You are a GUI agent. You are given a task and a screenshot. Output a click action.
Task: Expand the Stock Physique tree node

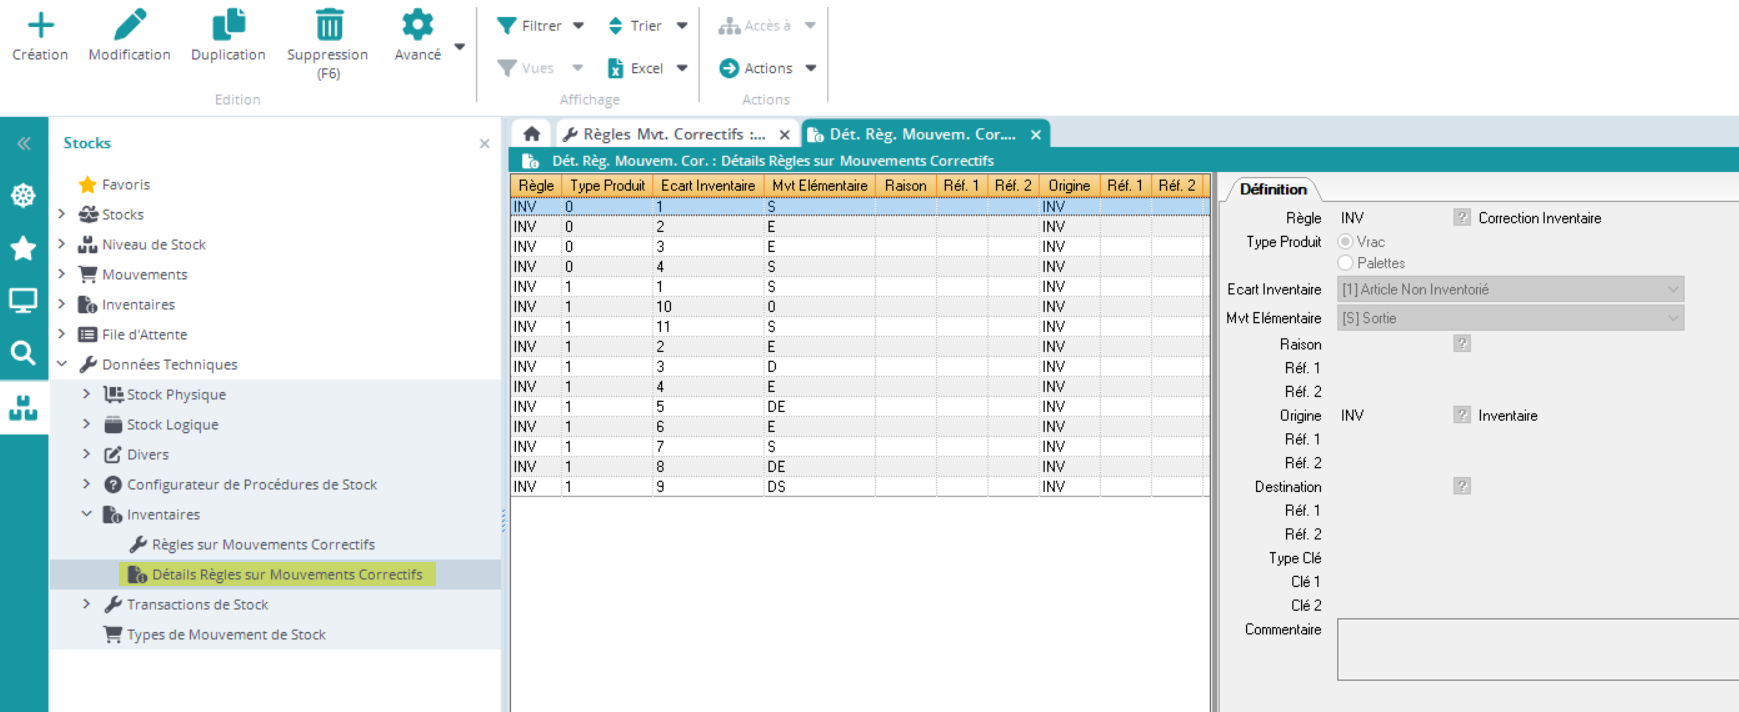point(87,394)
